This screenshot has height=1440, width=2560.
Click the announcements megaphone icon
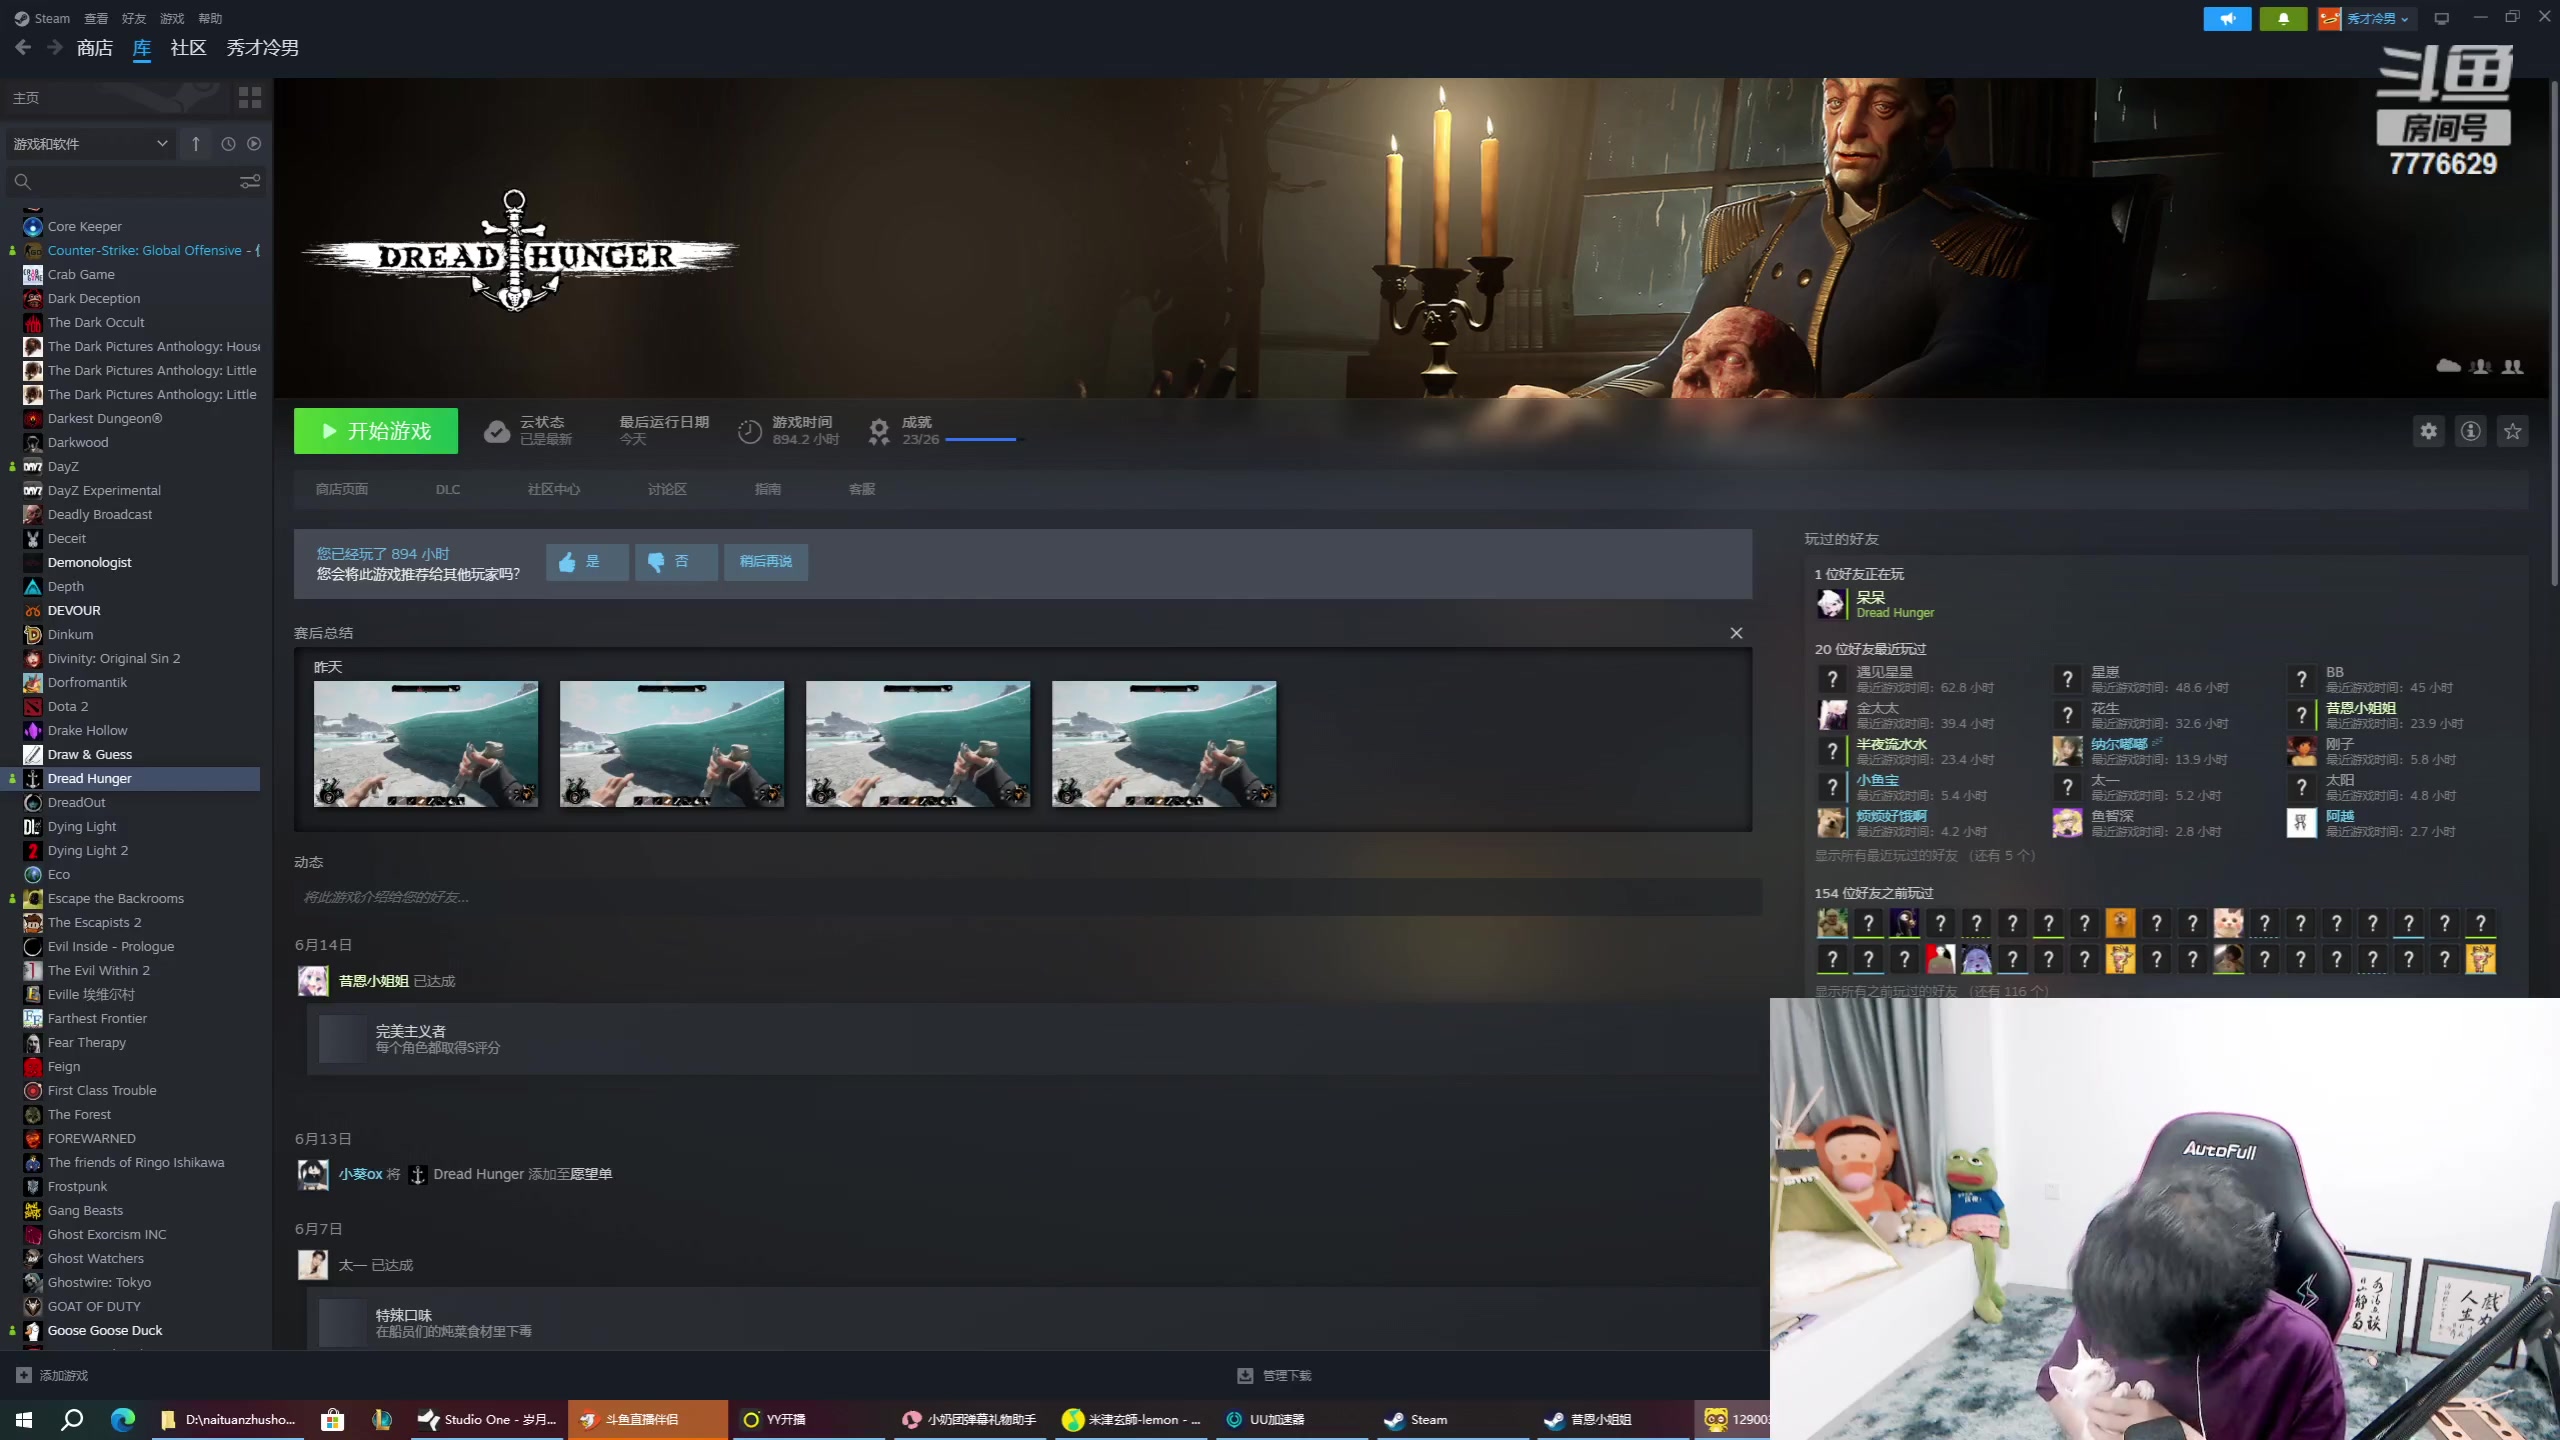pyautogui.click(x=2227, y=18)
